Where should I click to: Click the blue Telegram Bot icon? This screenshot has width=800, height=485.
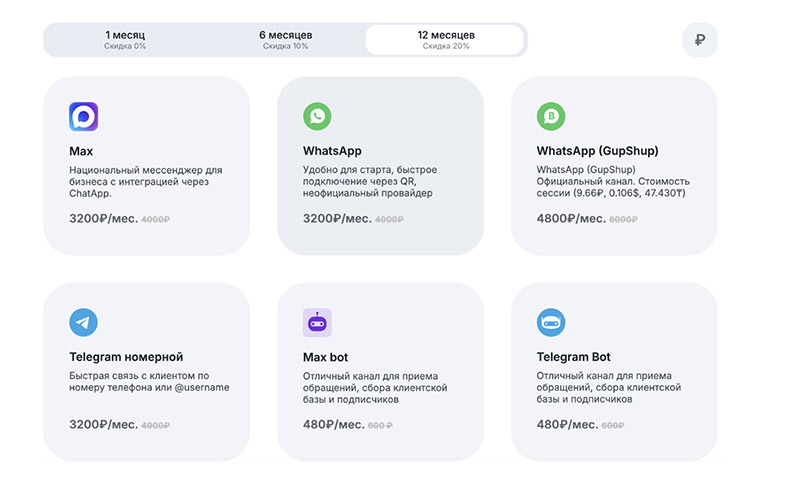pos(551,322)
